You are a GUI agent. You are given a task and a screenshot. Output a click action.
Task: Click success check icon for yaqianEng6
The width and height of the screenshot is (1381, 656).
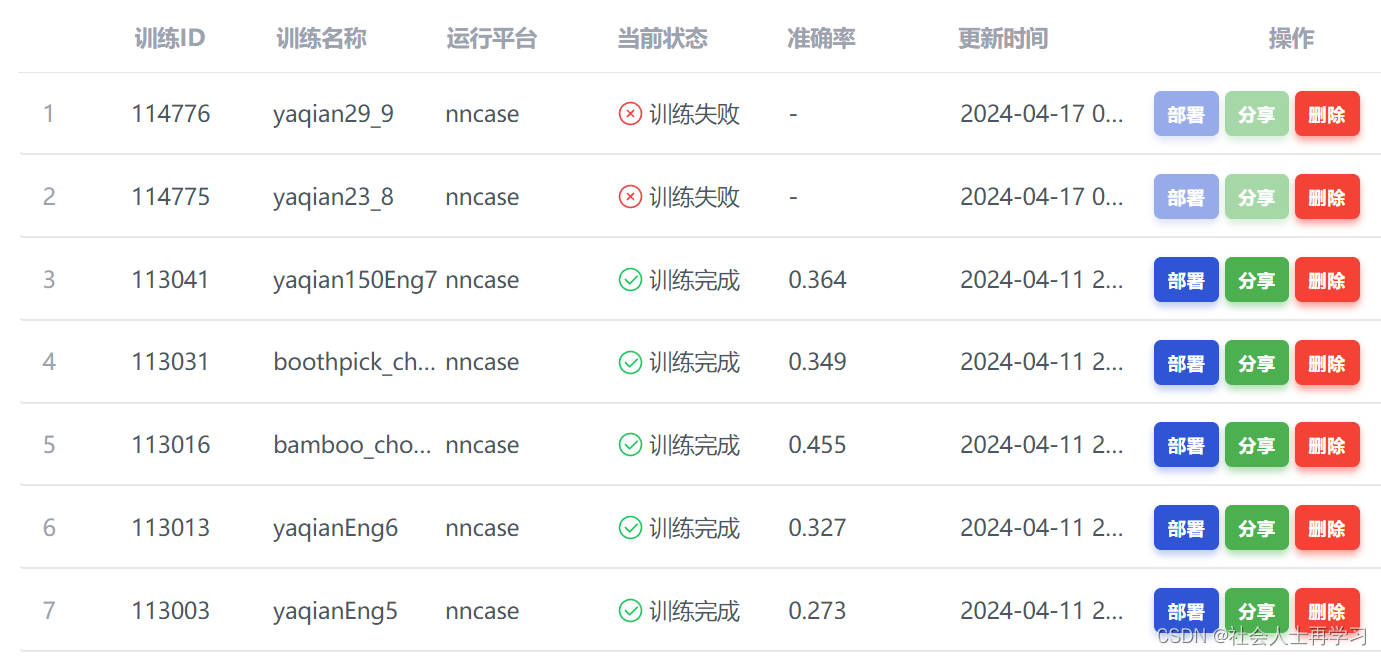(630, 528)
